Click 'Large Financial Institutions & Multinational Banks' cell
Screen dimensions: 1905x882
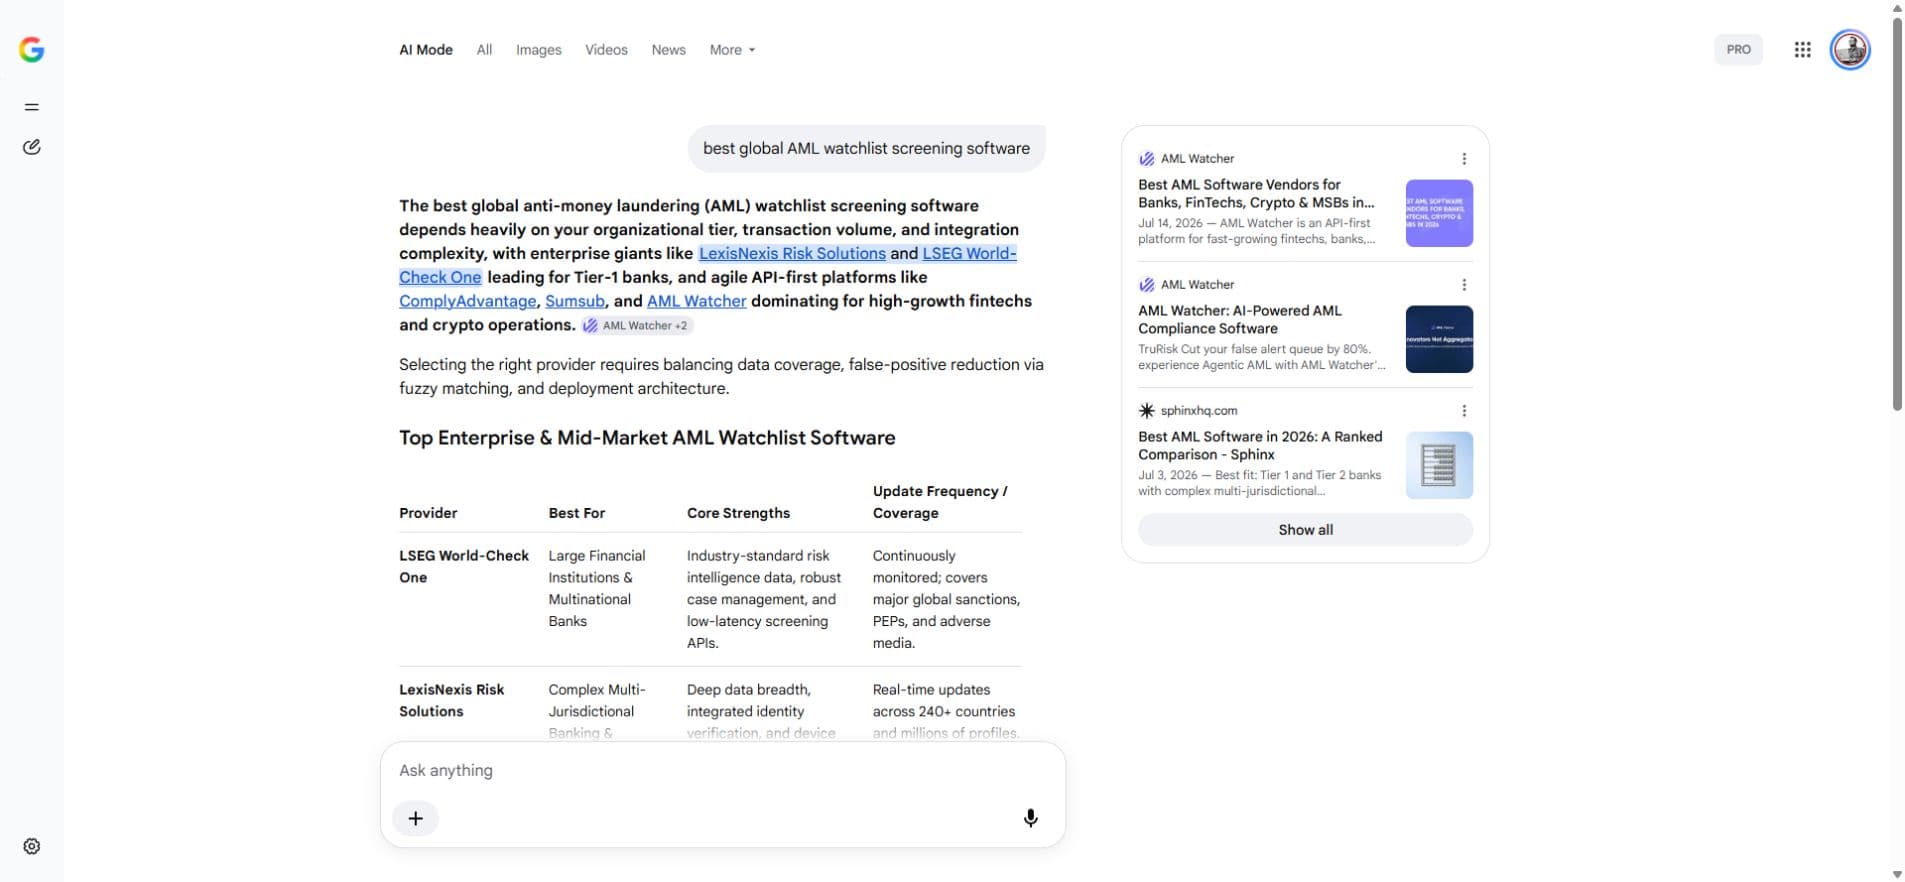(x=597, y=589)
